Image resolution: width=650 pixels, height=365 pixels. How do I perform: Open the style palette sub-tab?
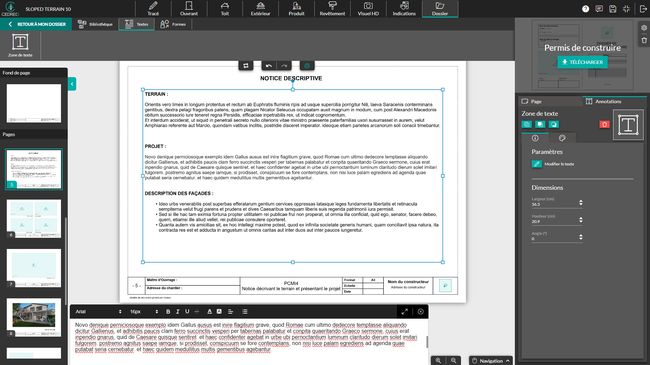(562, 138)
